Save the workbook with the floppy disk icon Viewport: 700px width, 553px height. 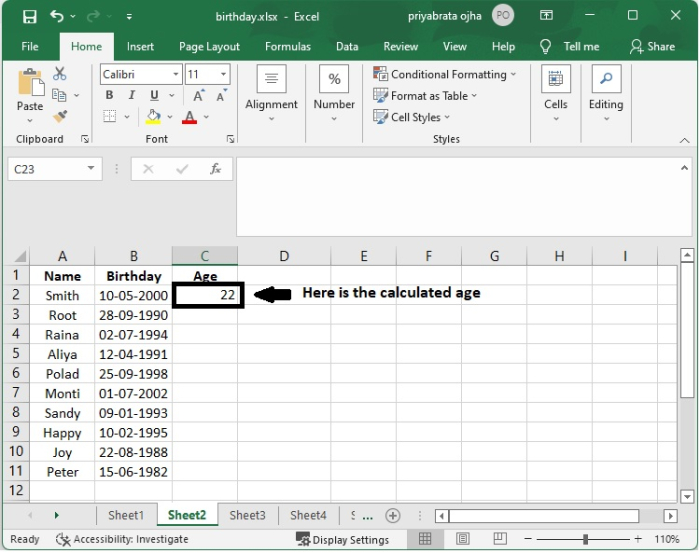(29, 17)
